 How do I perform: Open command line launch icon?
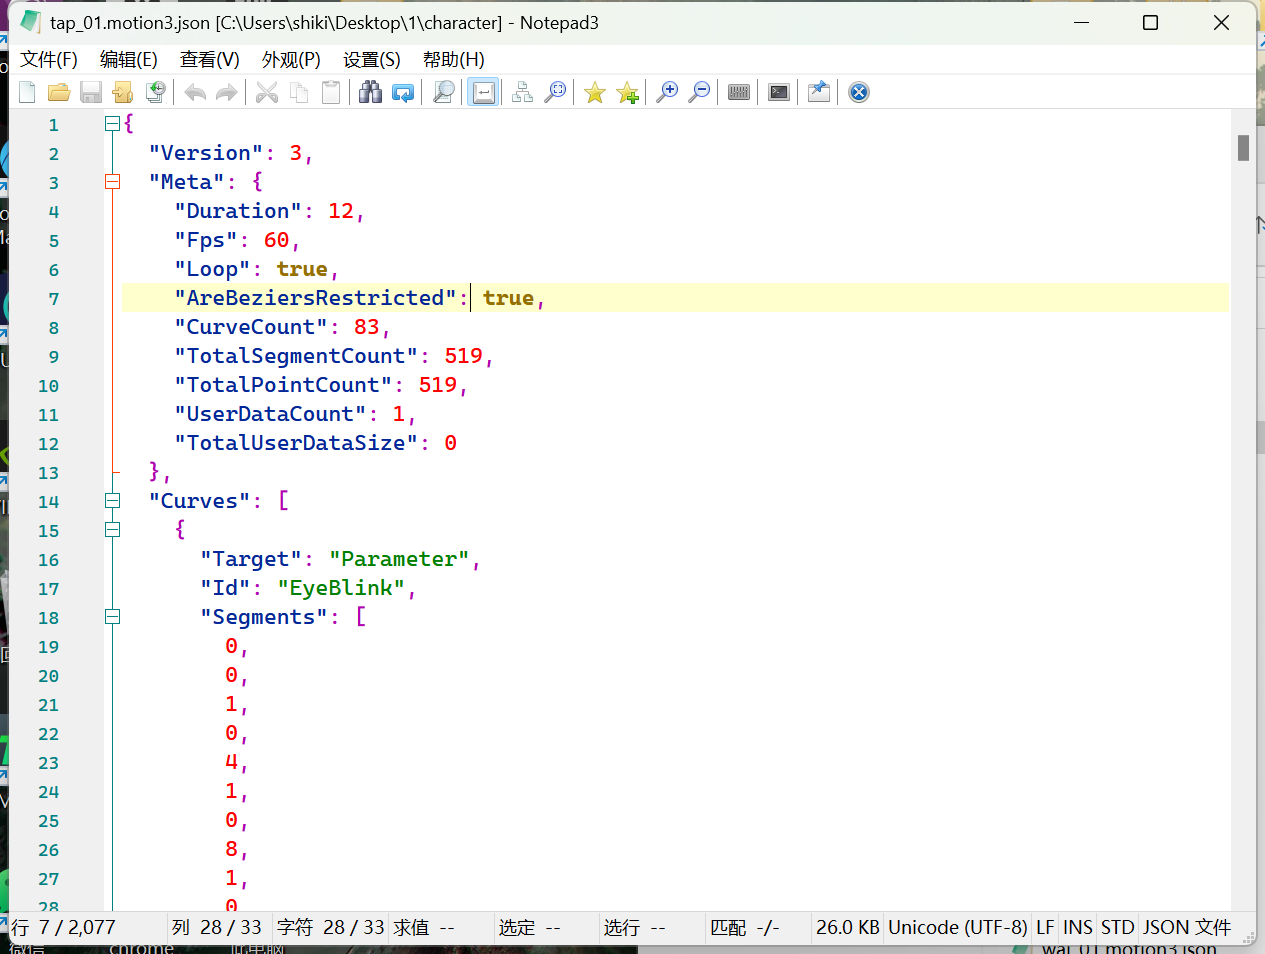tap(779, 93)
